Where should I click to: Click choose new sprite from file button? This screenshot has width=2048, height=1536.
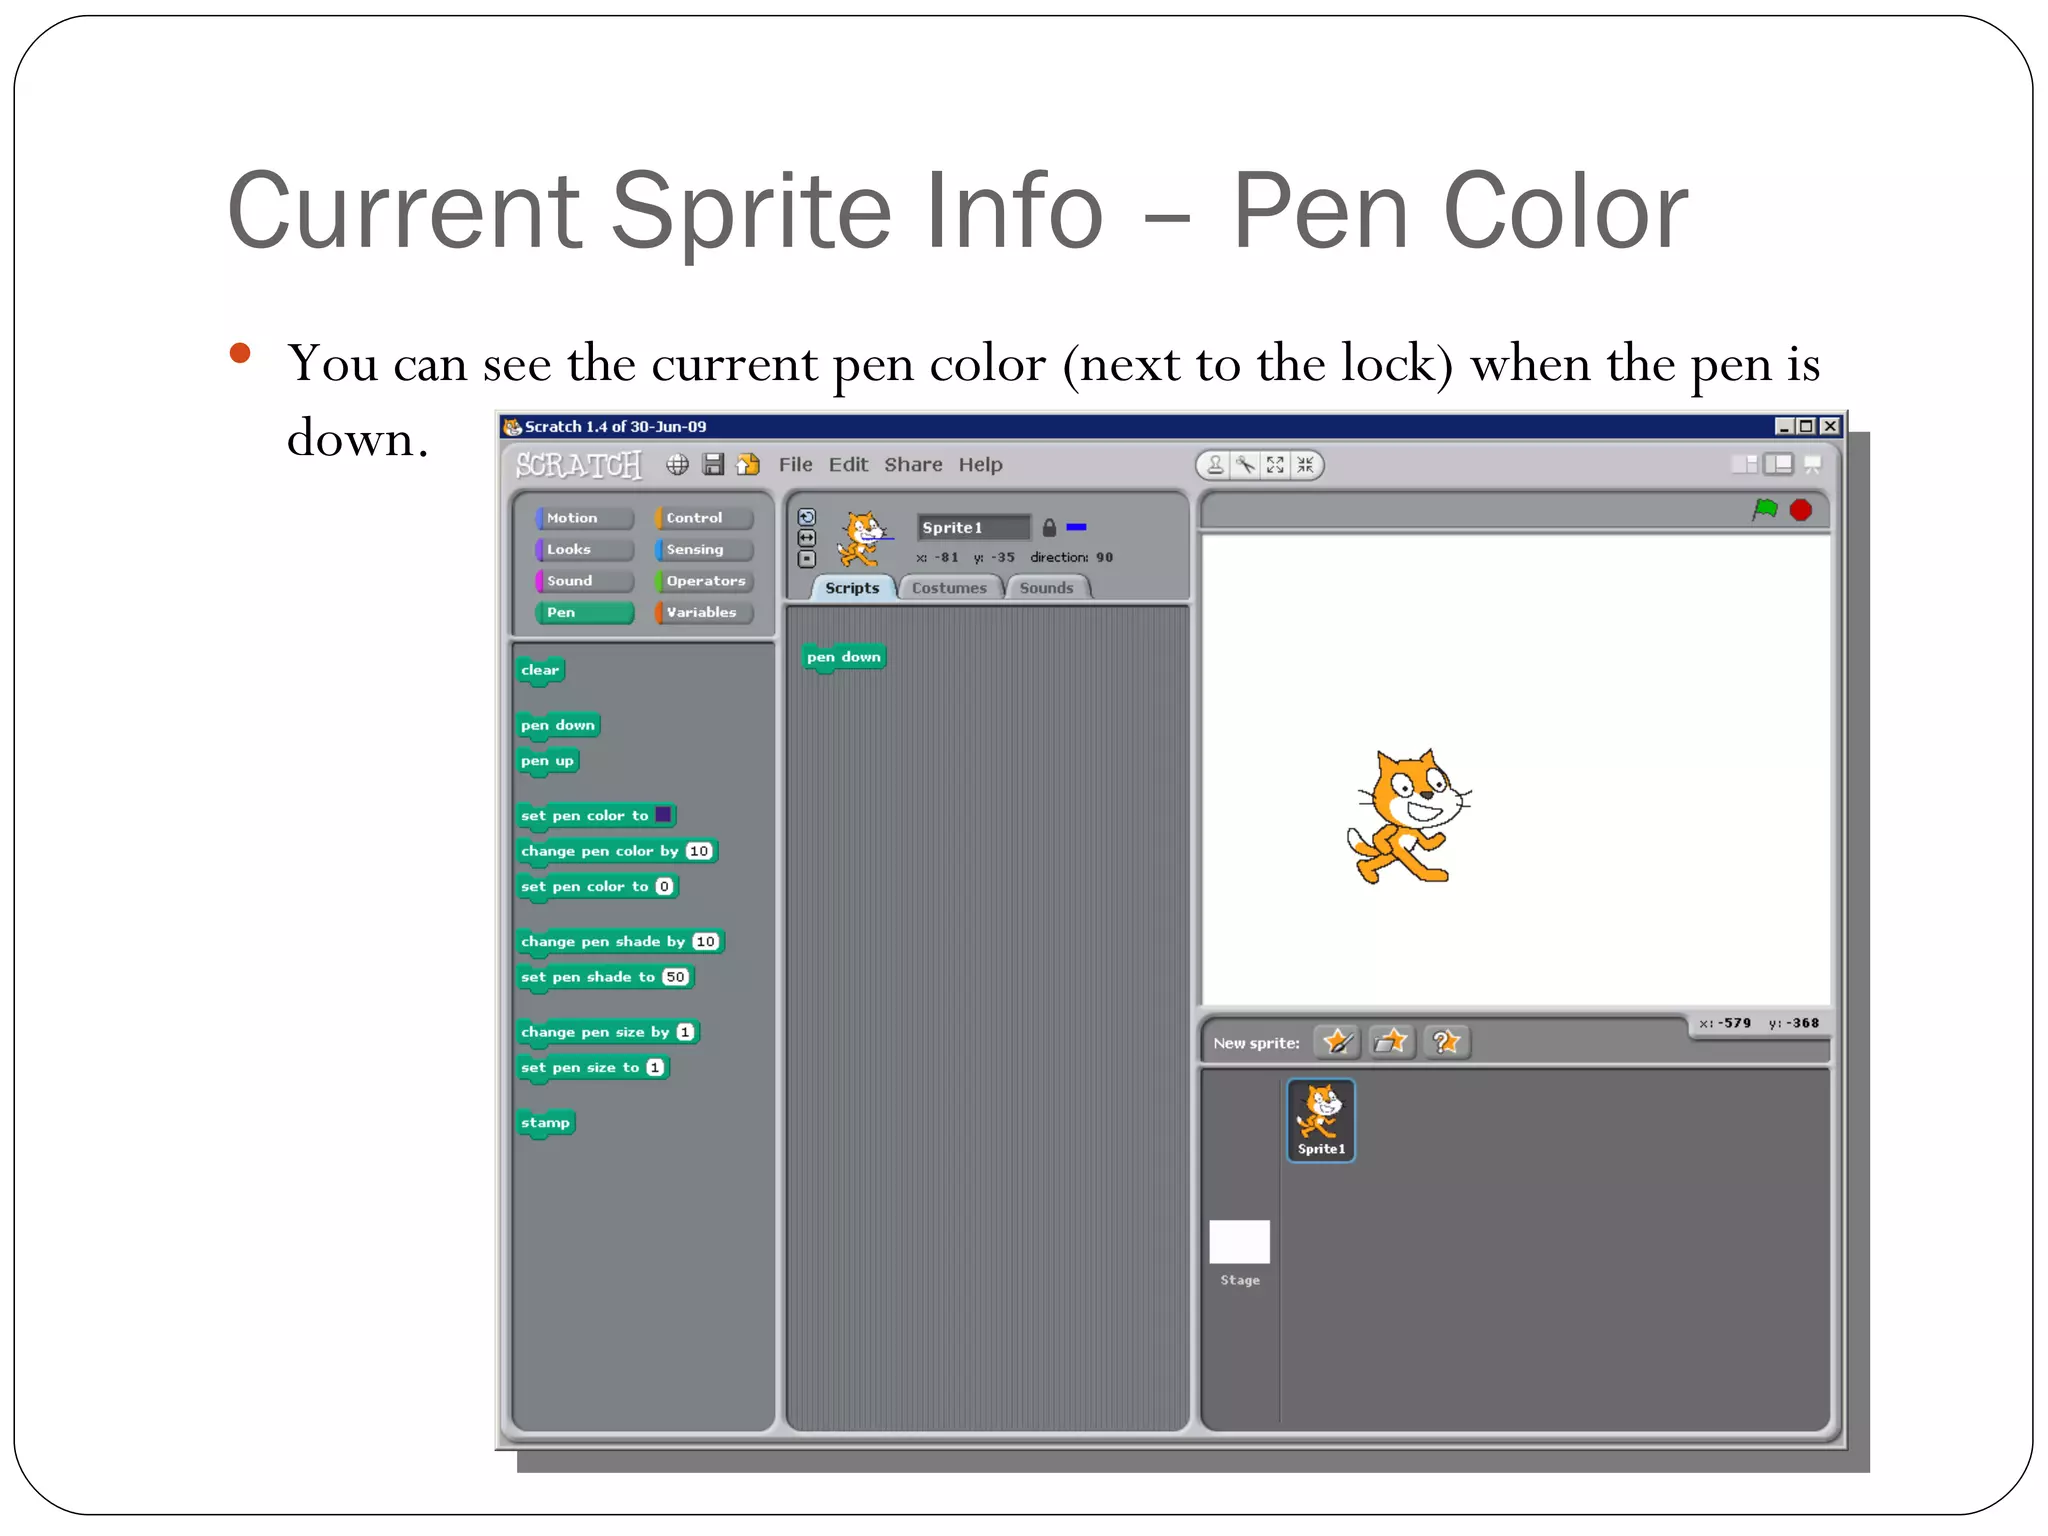point(1391,1042)
